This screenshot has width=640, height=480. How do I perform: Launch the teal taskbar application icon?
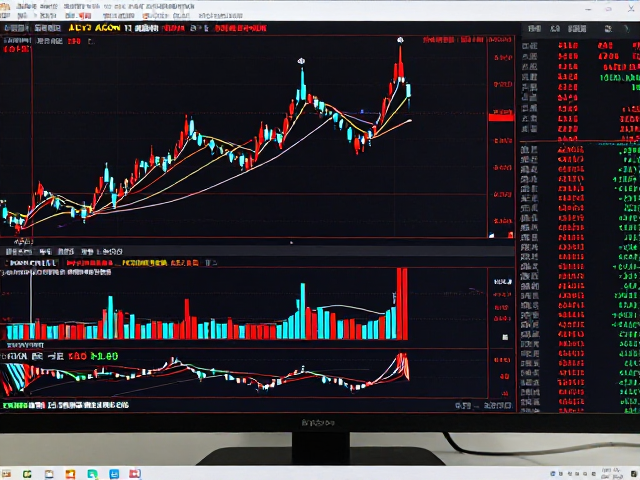tap(93, 474)
